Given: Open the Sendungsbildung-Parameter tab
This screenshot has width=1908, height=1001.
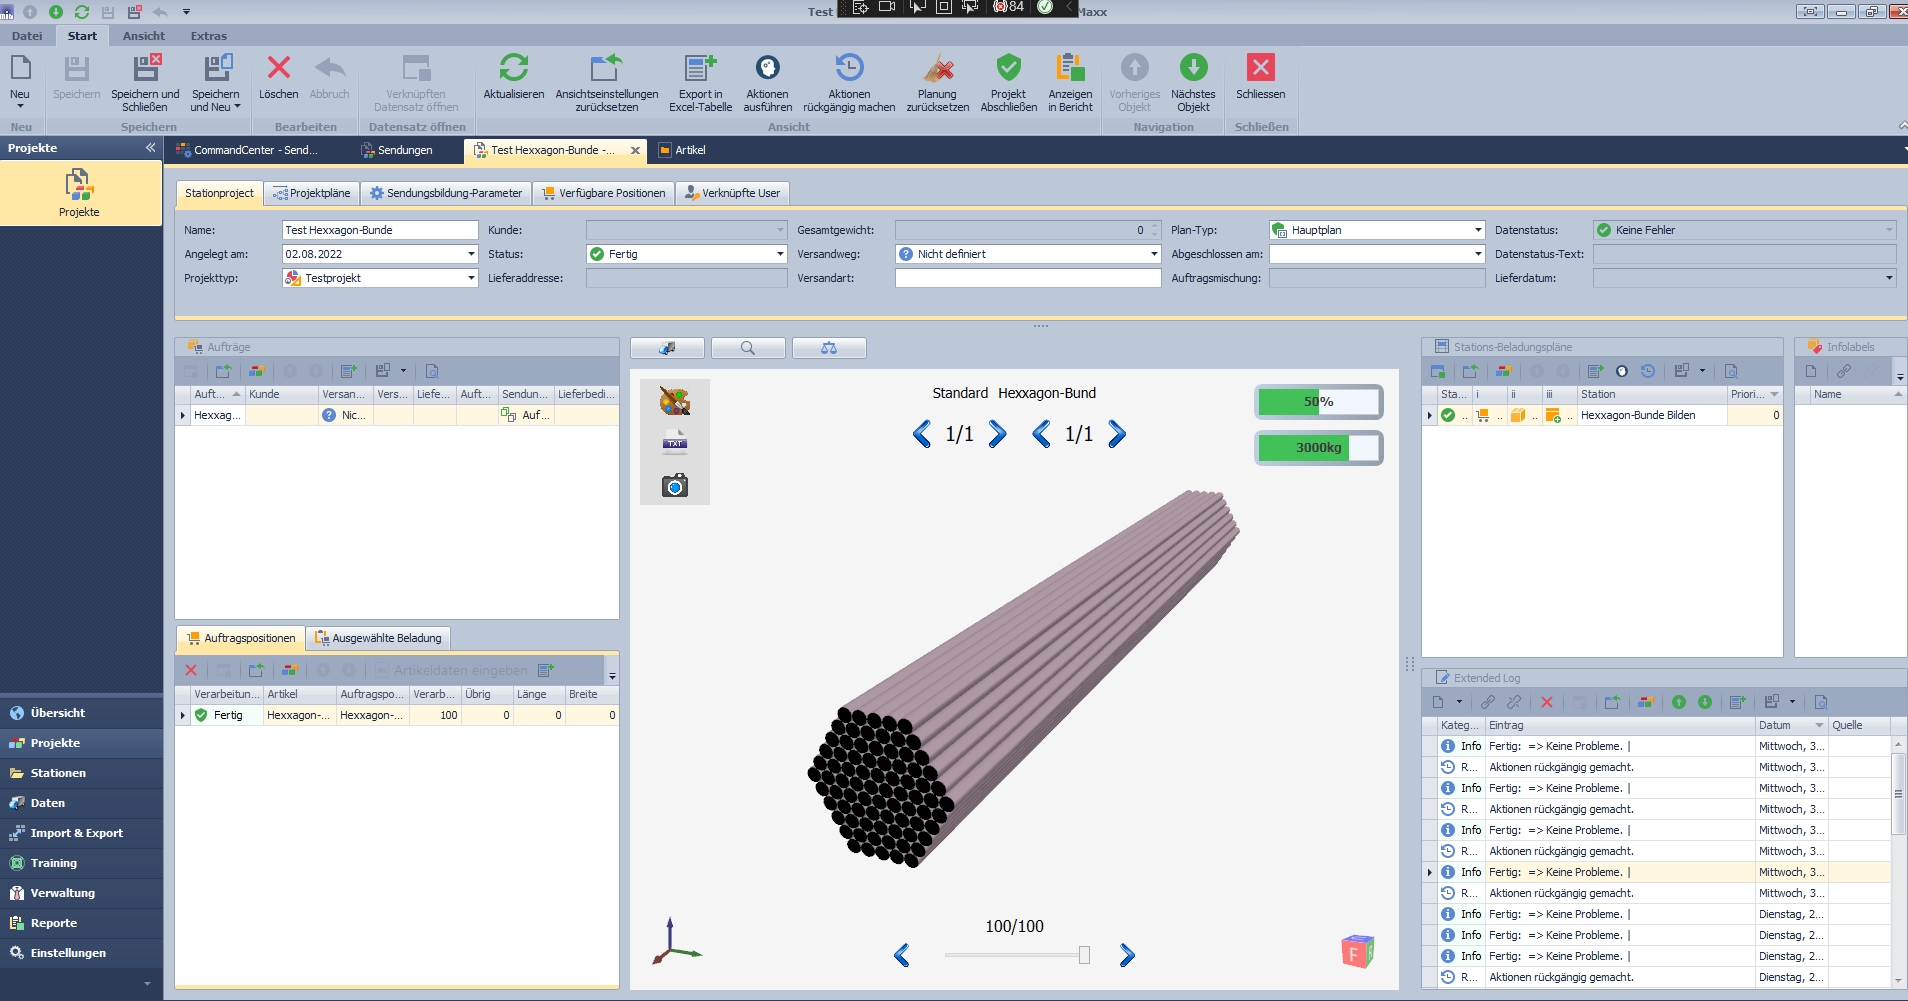Looking at the screenshot, I should coord(446,193).
